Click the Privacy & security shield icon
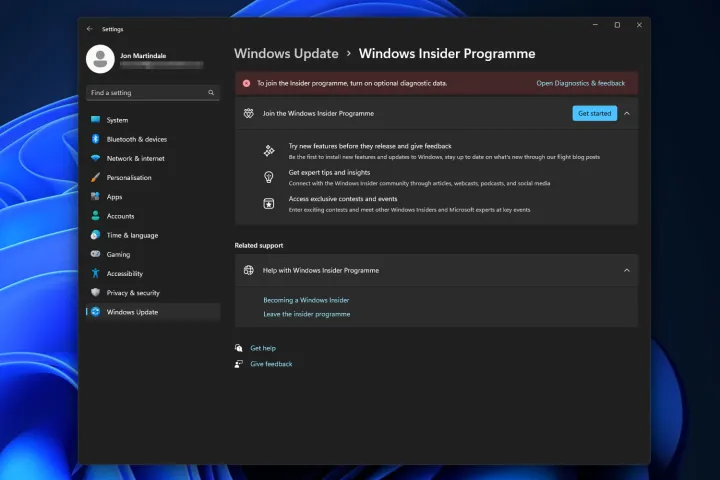Screen dimensions: 720x480 (96, 293)
